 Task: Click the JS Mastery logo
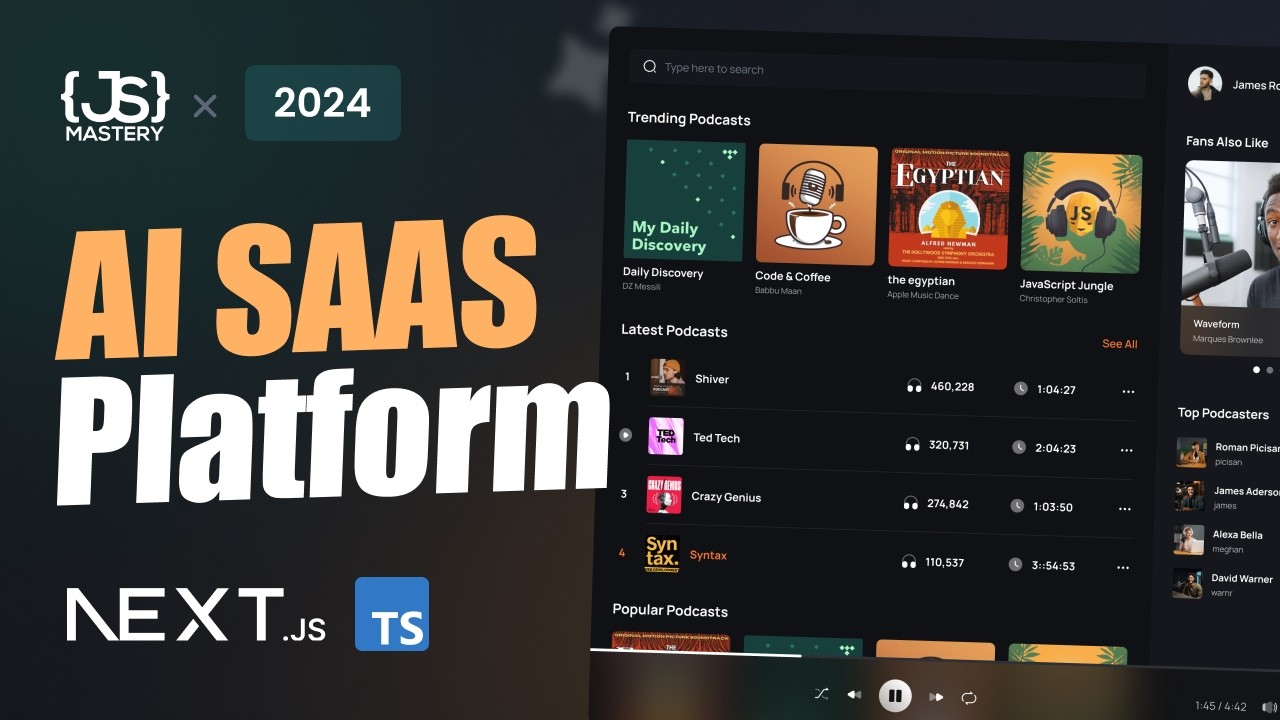pyautogui.click(x=113, y=104)
